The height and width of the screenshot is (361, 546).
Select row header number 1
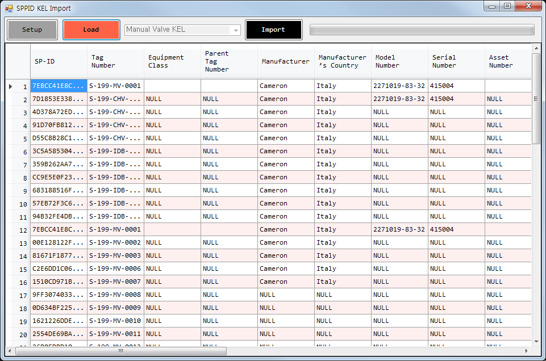pos(18,86)
